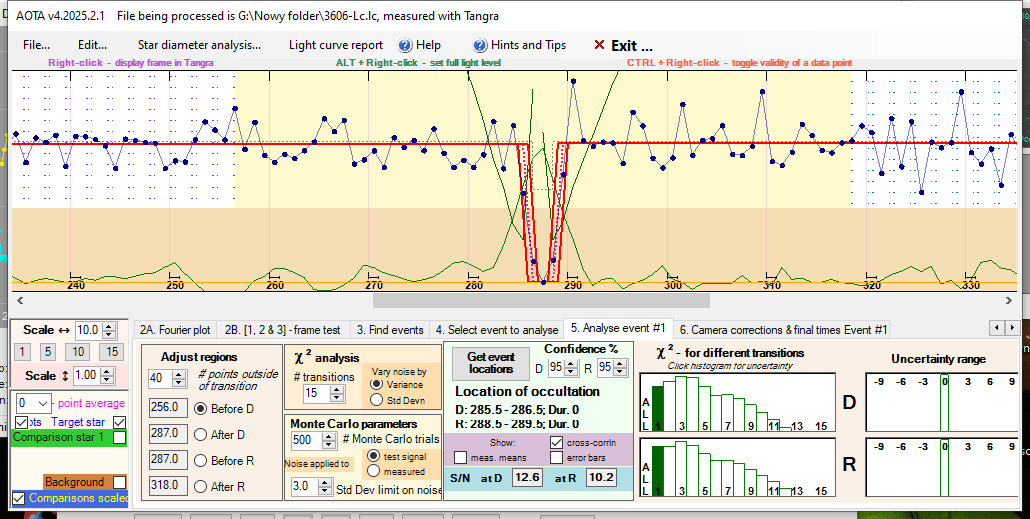
Task: Apply noise to test signal option
Action: click(373, 456)
